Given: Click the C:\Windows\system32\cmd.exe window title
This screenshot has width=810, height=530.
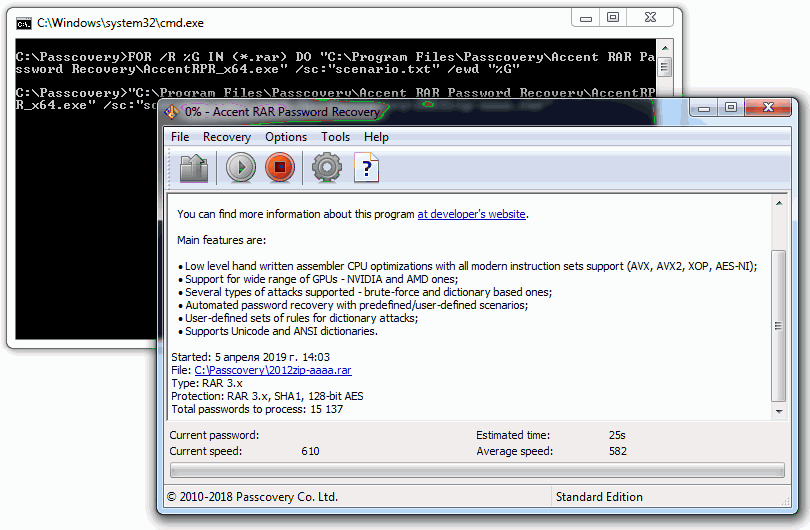Looking at the screenshot, I should coord(120,23).
